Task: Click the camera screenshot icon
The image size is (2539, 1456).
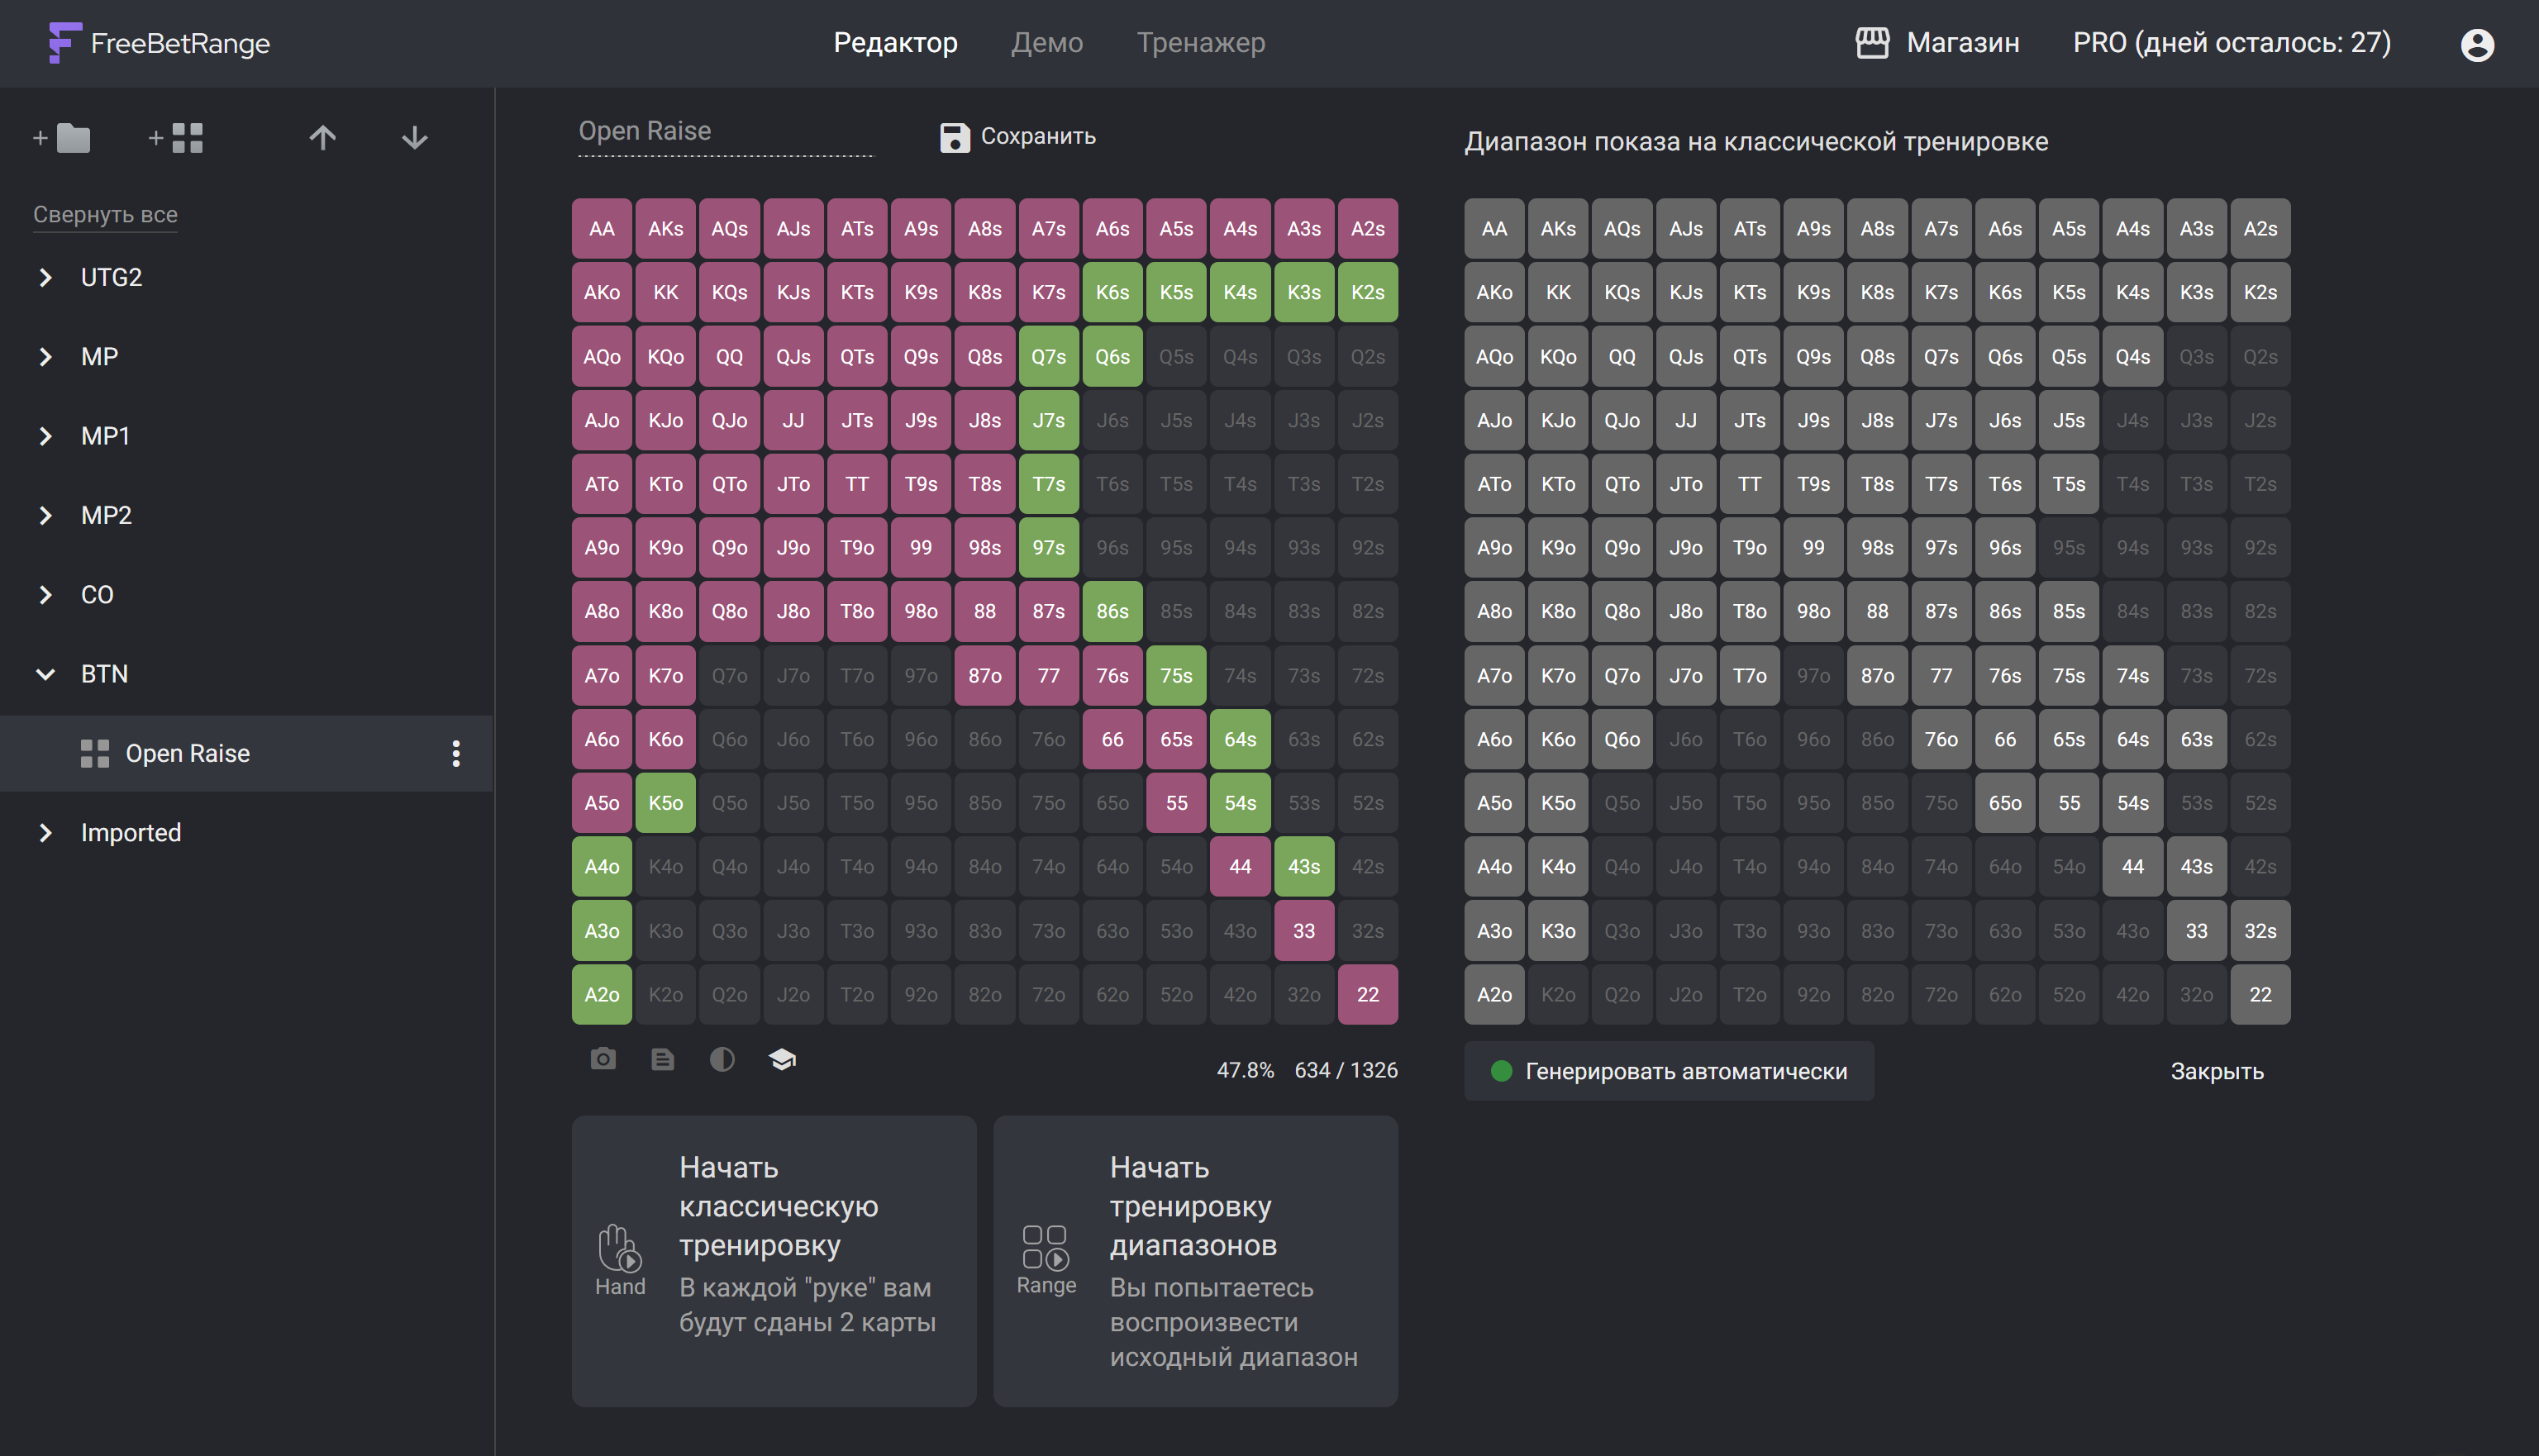Action: point(603,1059)
